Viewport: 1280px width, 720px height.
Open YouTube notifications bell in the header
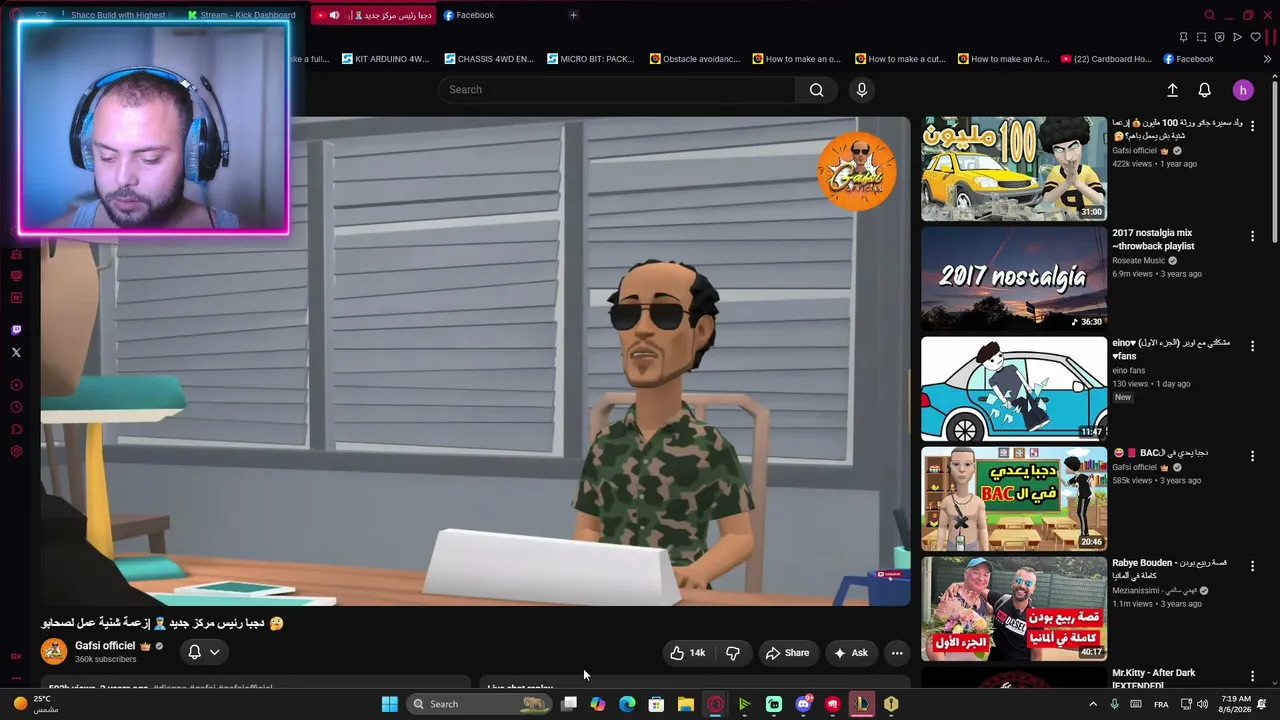[1205, 90]
